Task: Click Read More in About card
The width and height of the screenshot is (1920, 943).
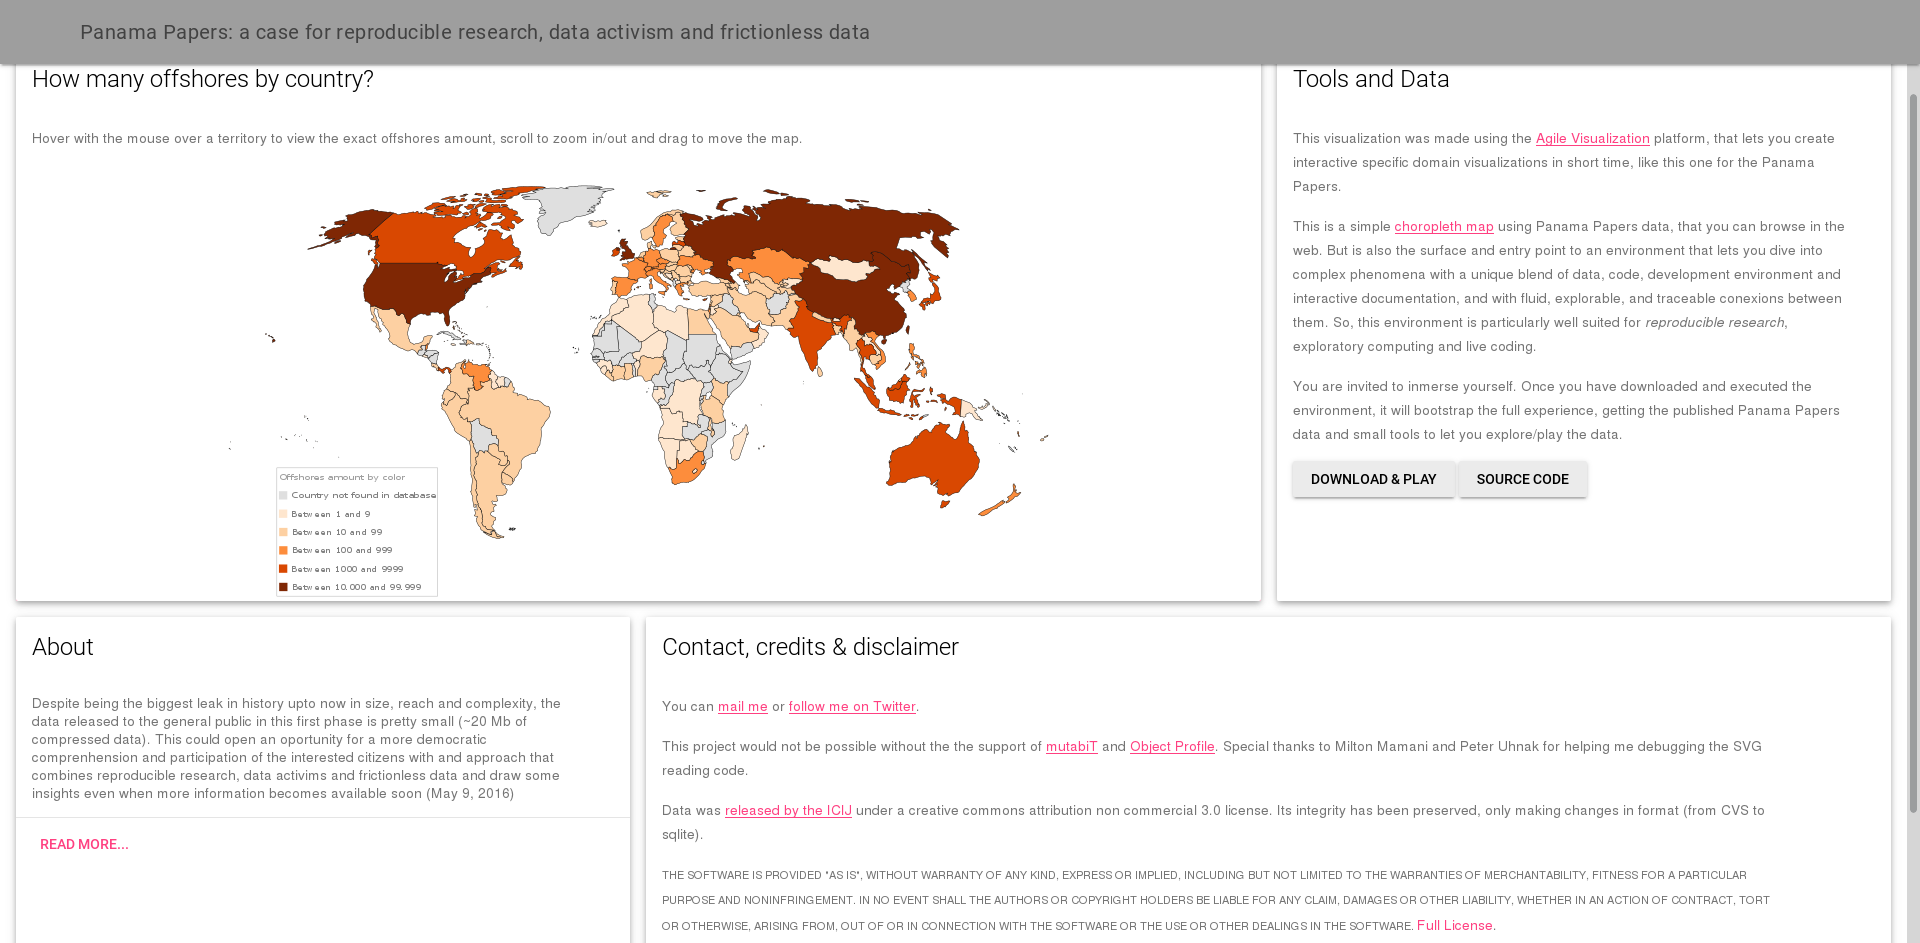Action: click(84, 845)
